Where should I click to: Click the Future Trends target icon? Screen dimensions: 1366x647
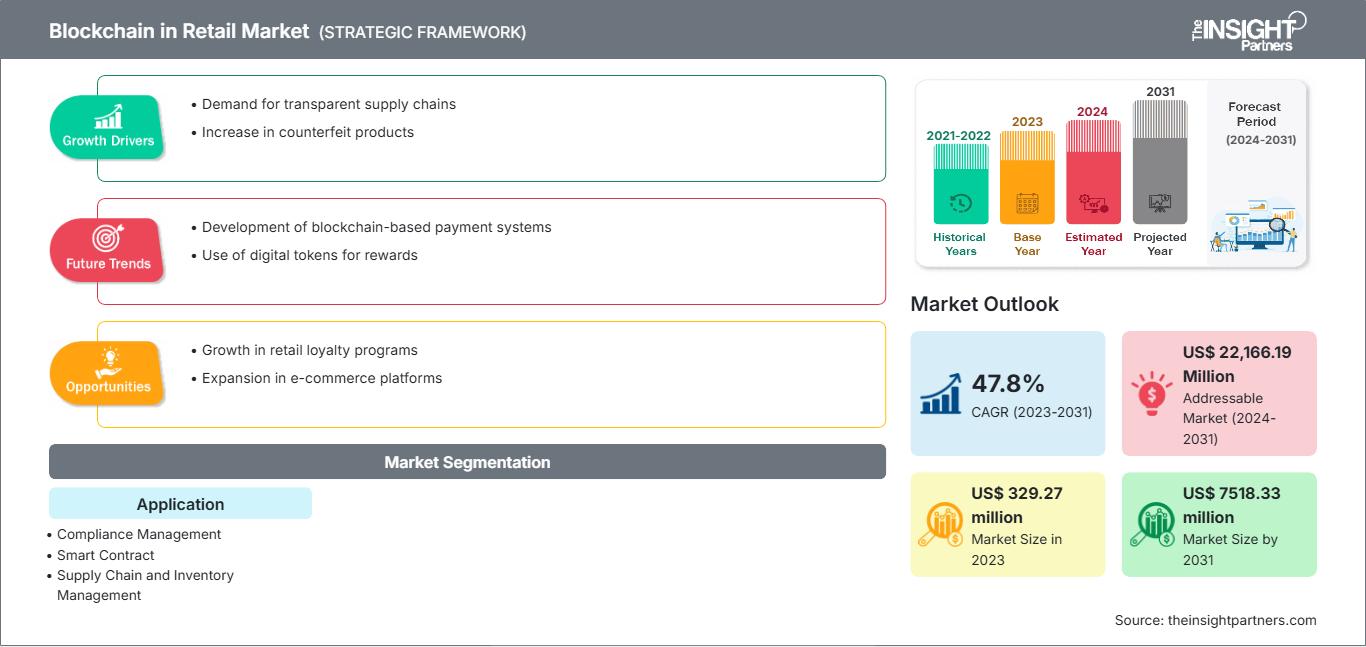[x=108, y=238]
